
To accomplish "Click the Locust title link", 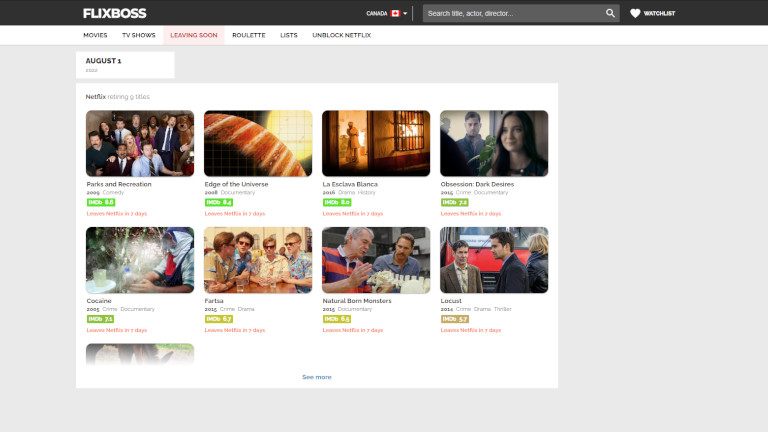I will click(x=451, y=301).
